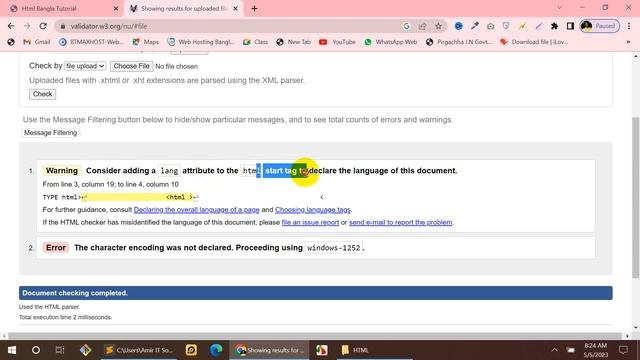Open YouTube bookmark
Image resolution: width=640 pixels, height=360 pixels.
coord(337,42)
